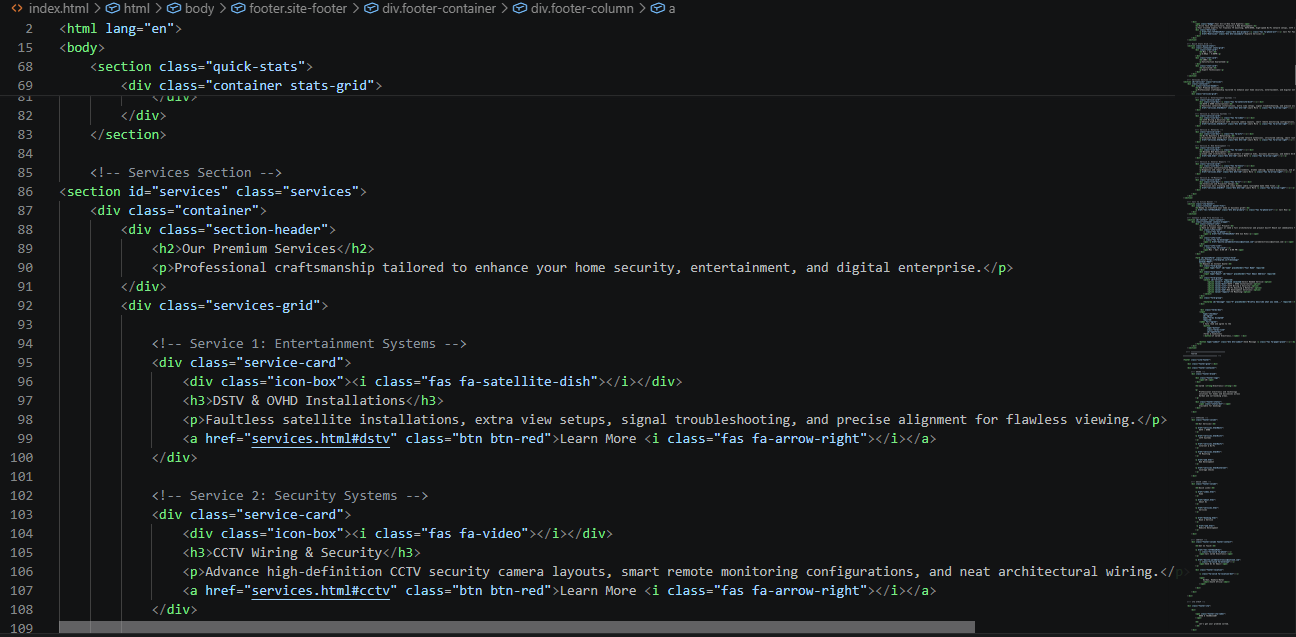Click the 'Service 1: Entertainment Systems' comment

pyautogui.click(x=309, y=343)
